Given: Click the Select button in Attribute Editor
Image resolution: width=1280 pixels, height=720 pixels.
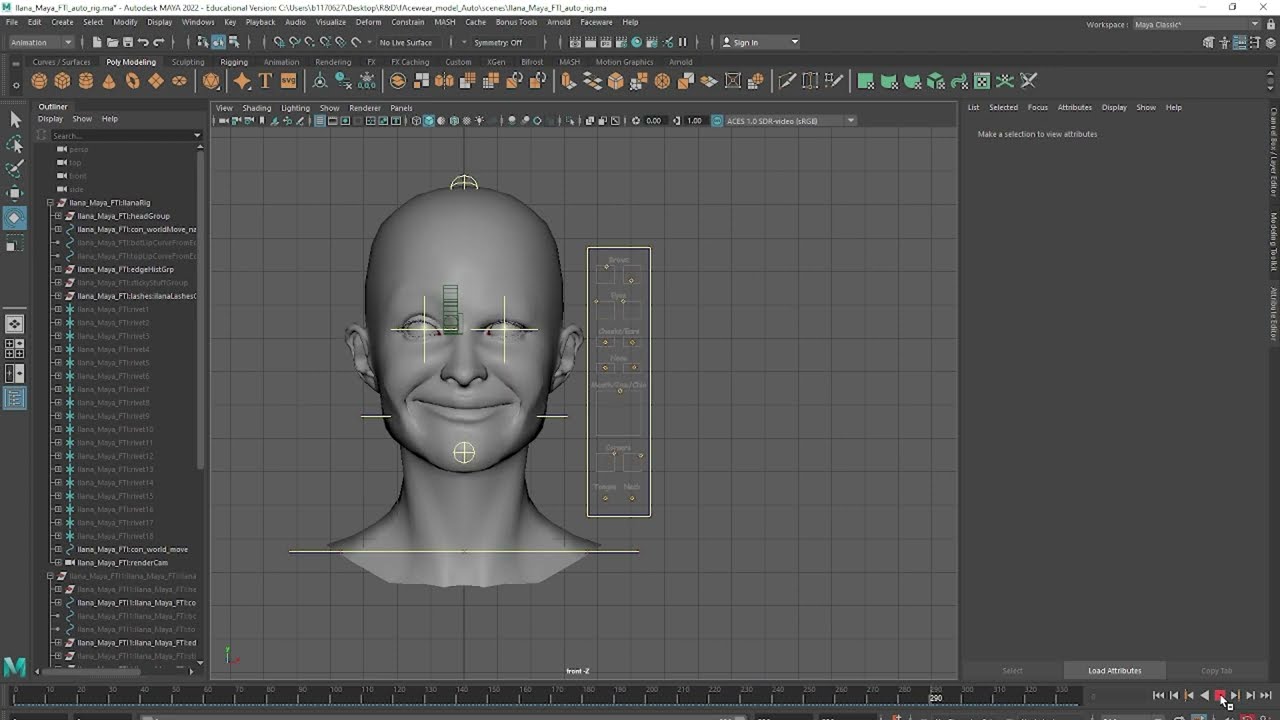Looking at the screenshot, I should (1012, 671).
